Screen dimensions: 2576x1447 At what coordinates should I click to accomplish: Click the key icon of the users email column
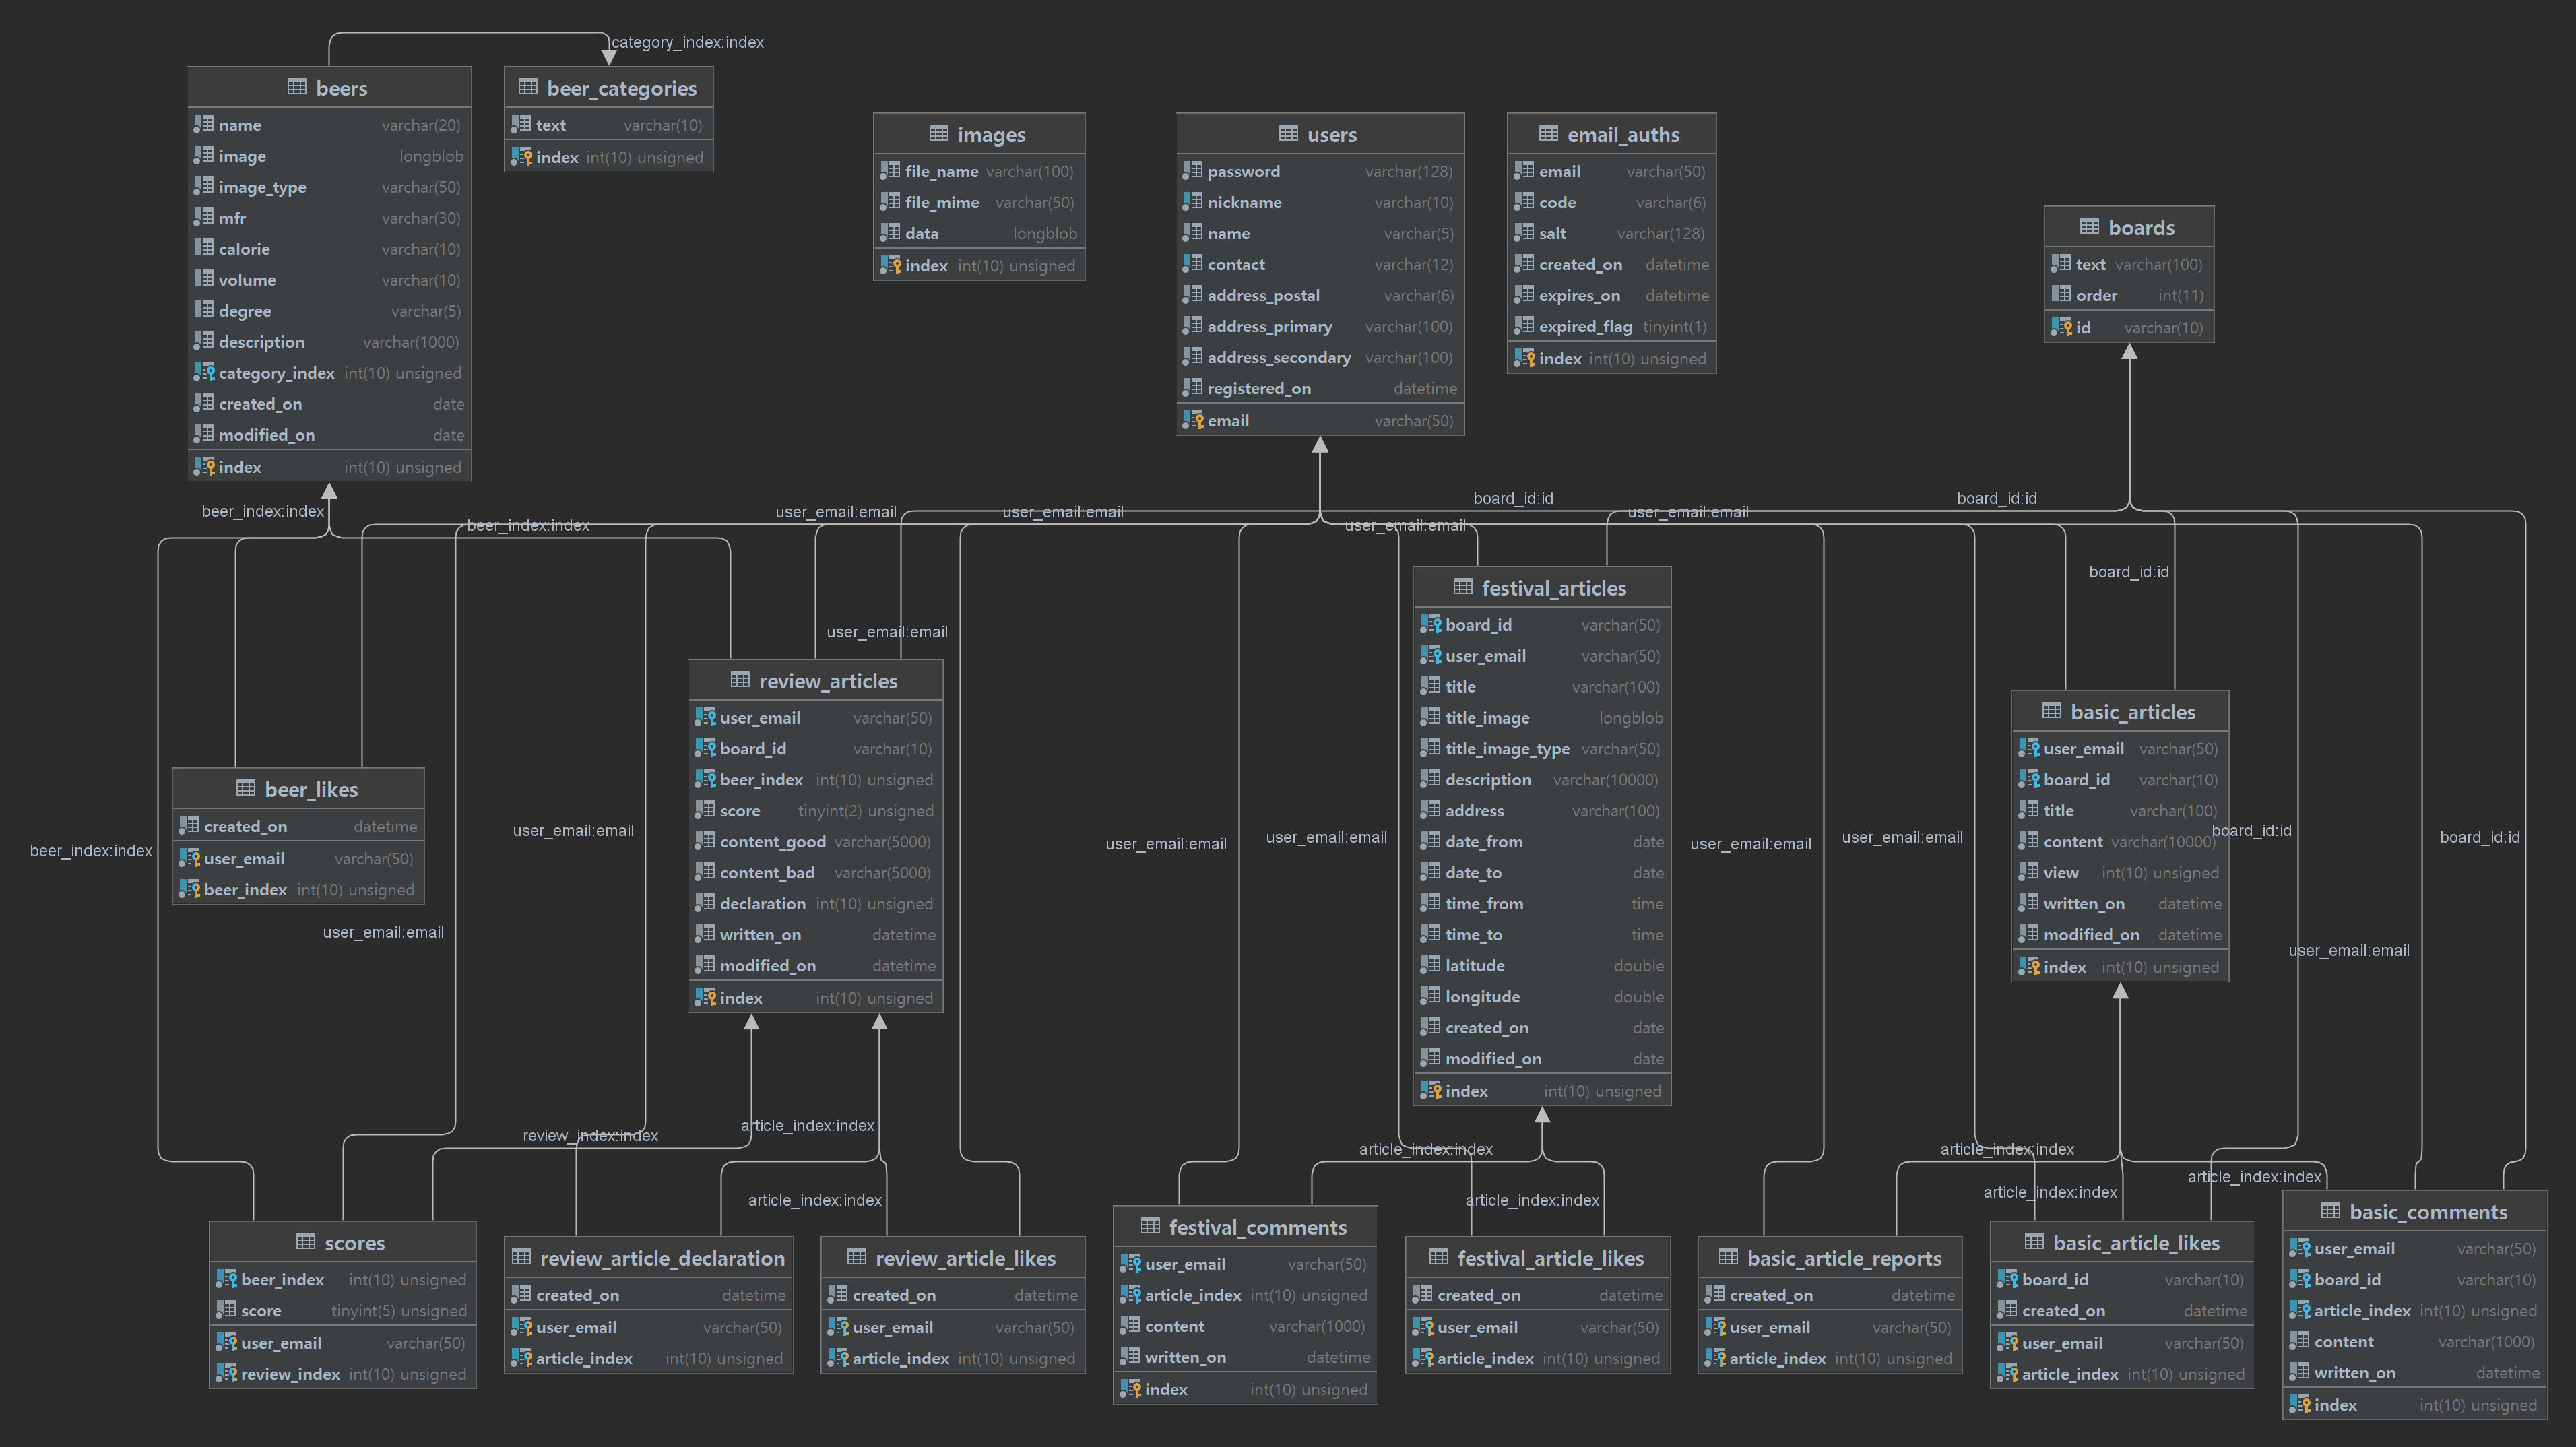pyautogui.click(x=1192, y=420)
